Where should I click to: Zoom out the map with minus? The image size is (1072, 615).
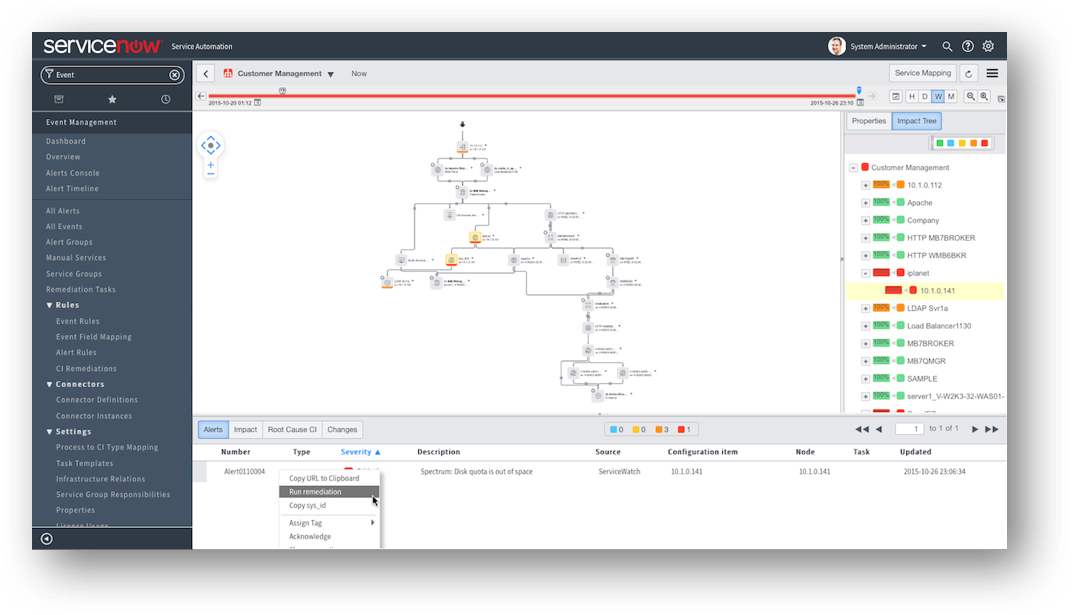[x=211, y=174]
